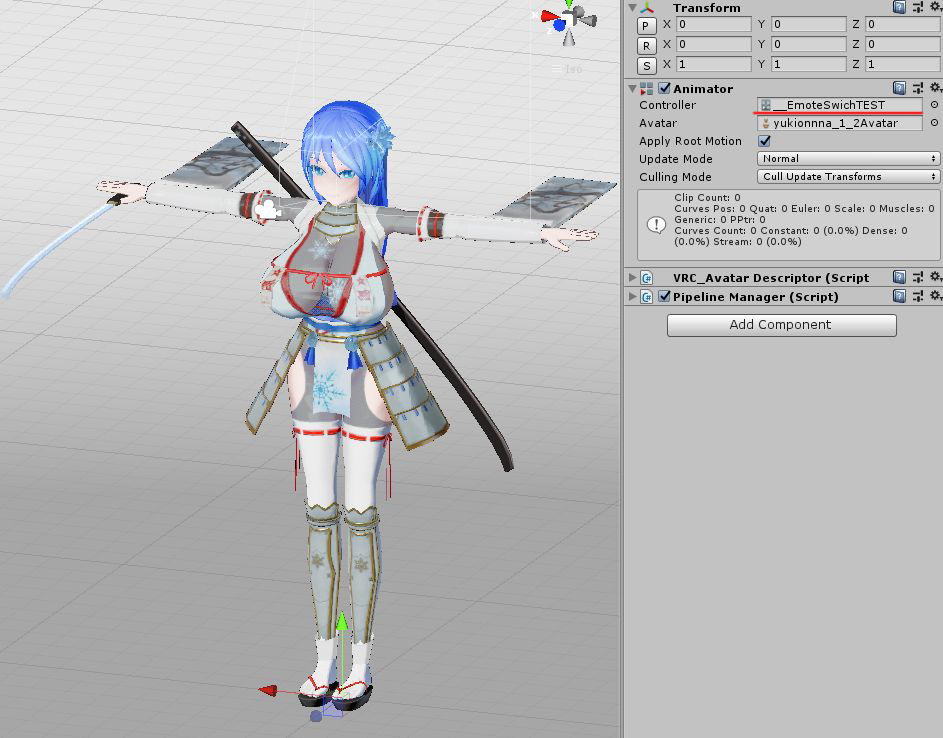Click the Scale X value field
Screen dimensions: 943x738
coord(714,64)
